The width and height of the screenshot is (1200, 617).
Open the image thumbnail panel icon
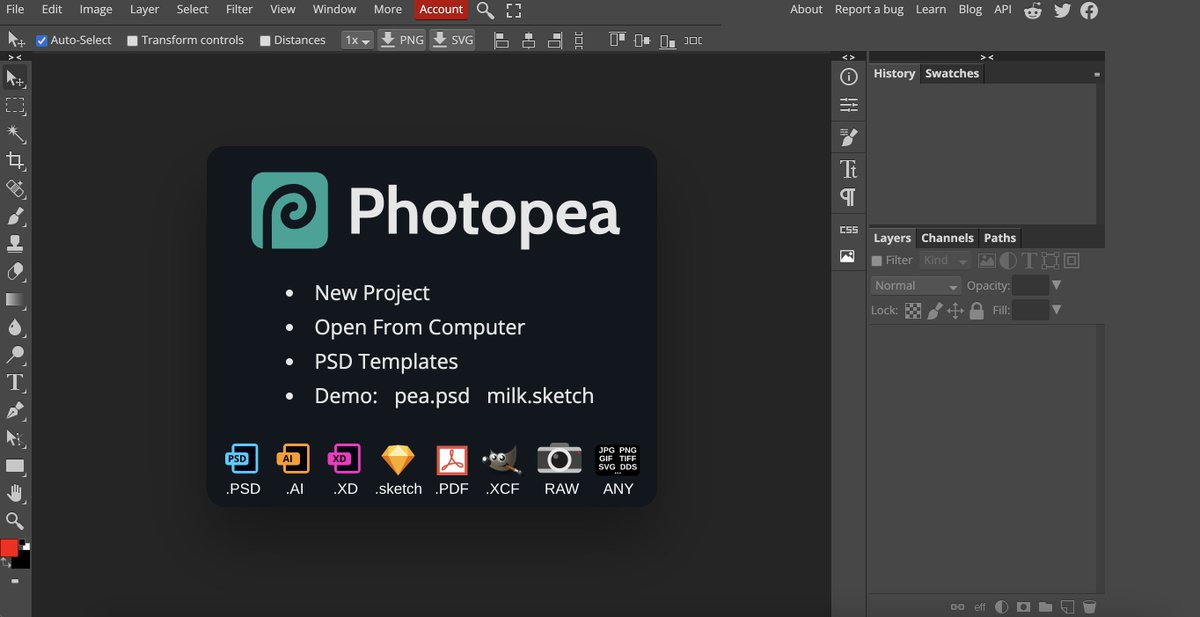(848, 256)
